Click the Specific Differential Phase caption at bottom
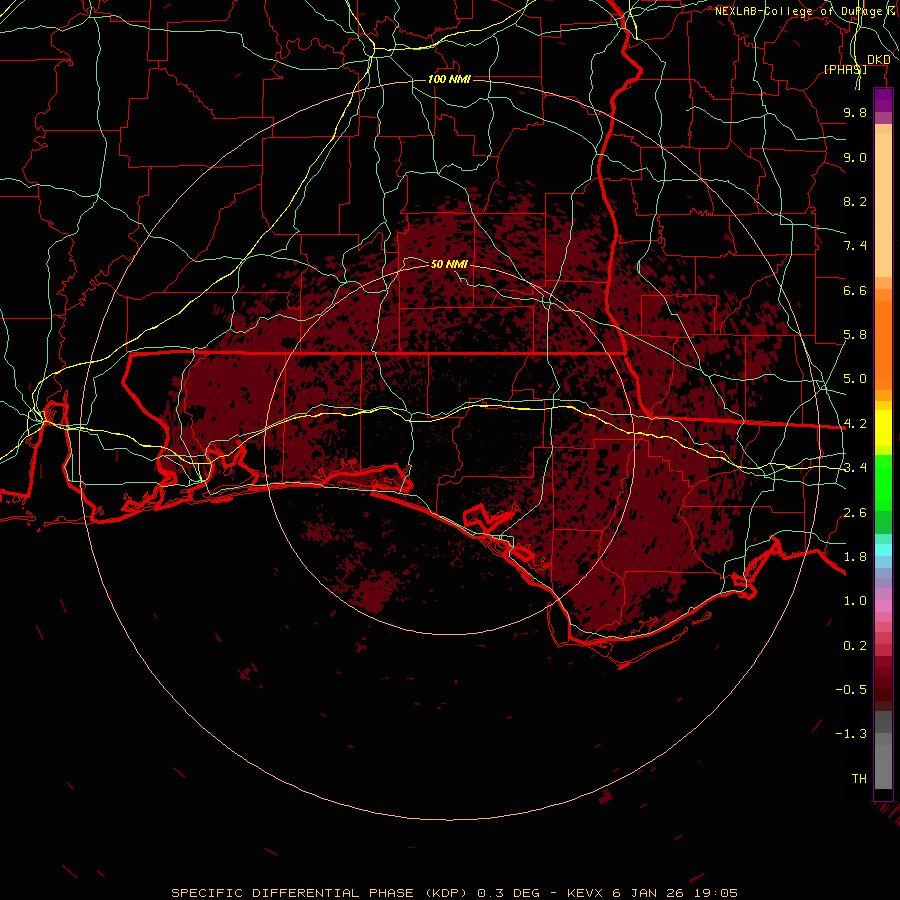Viewport: 900px width, 900px height. point(454,893)
